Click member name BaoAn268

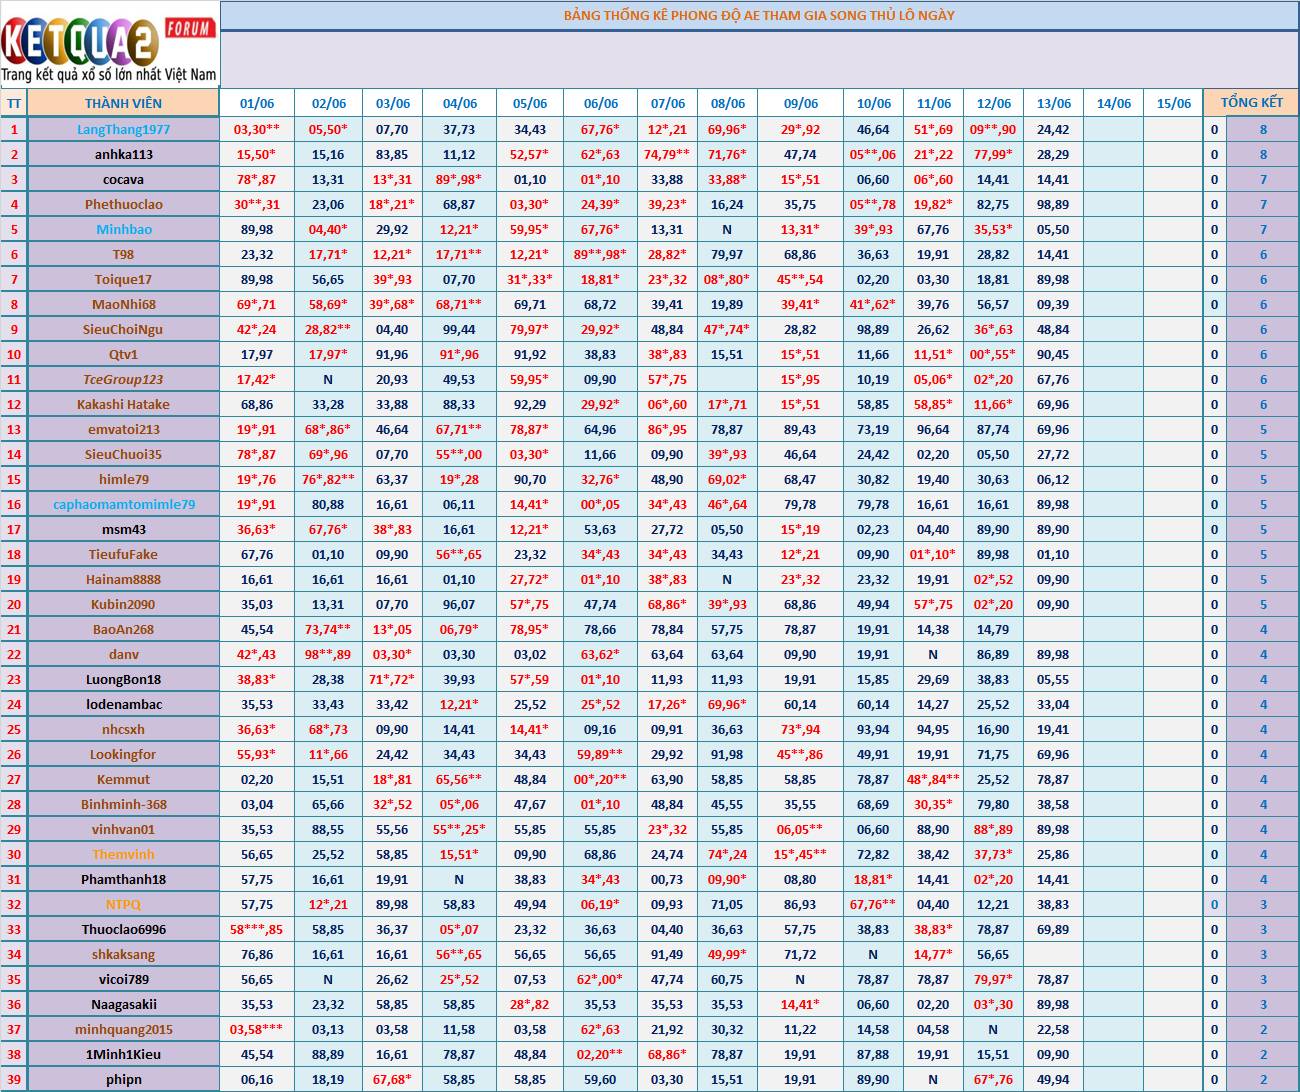pos(123,629)
